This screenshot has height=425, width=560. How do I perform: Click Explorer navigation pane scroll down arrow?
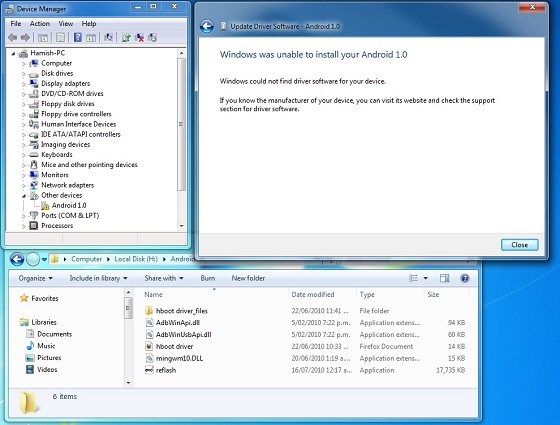click(x=129, y=383)
